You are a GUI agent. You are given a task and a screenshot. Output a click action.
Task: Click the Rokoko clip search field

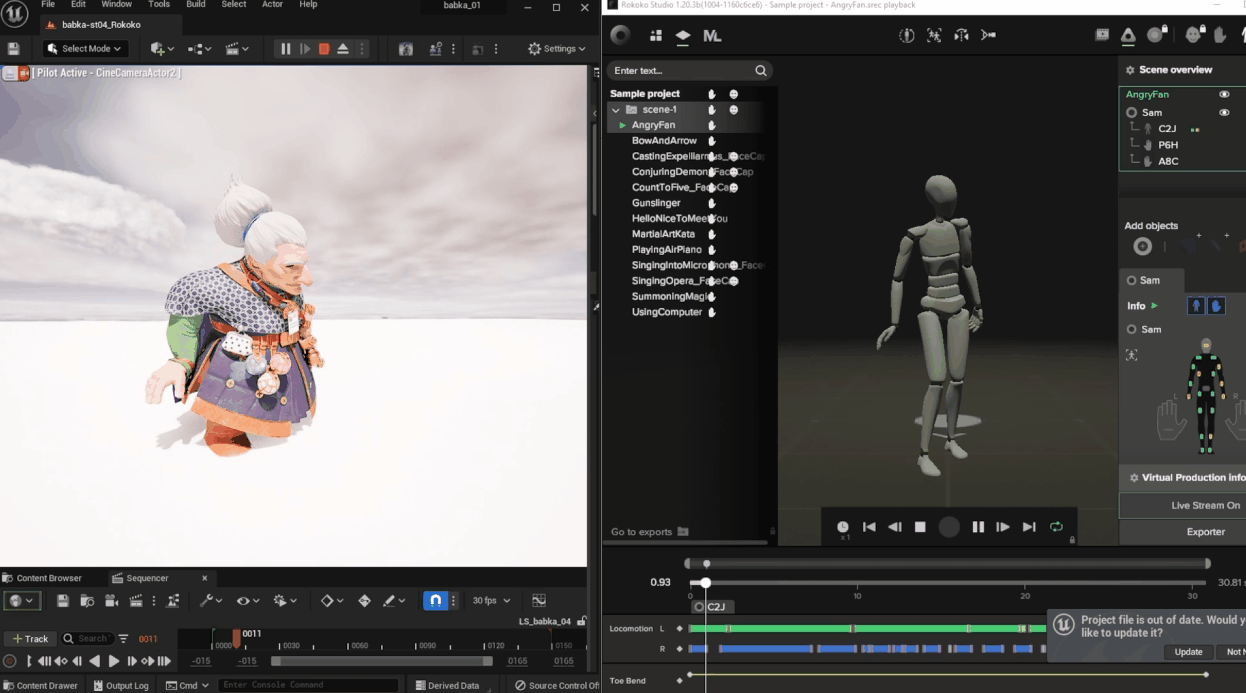coord(682,71)
